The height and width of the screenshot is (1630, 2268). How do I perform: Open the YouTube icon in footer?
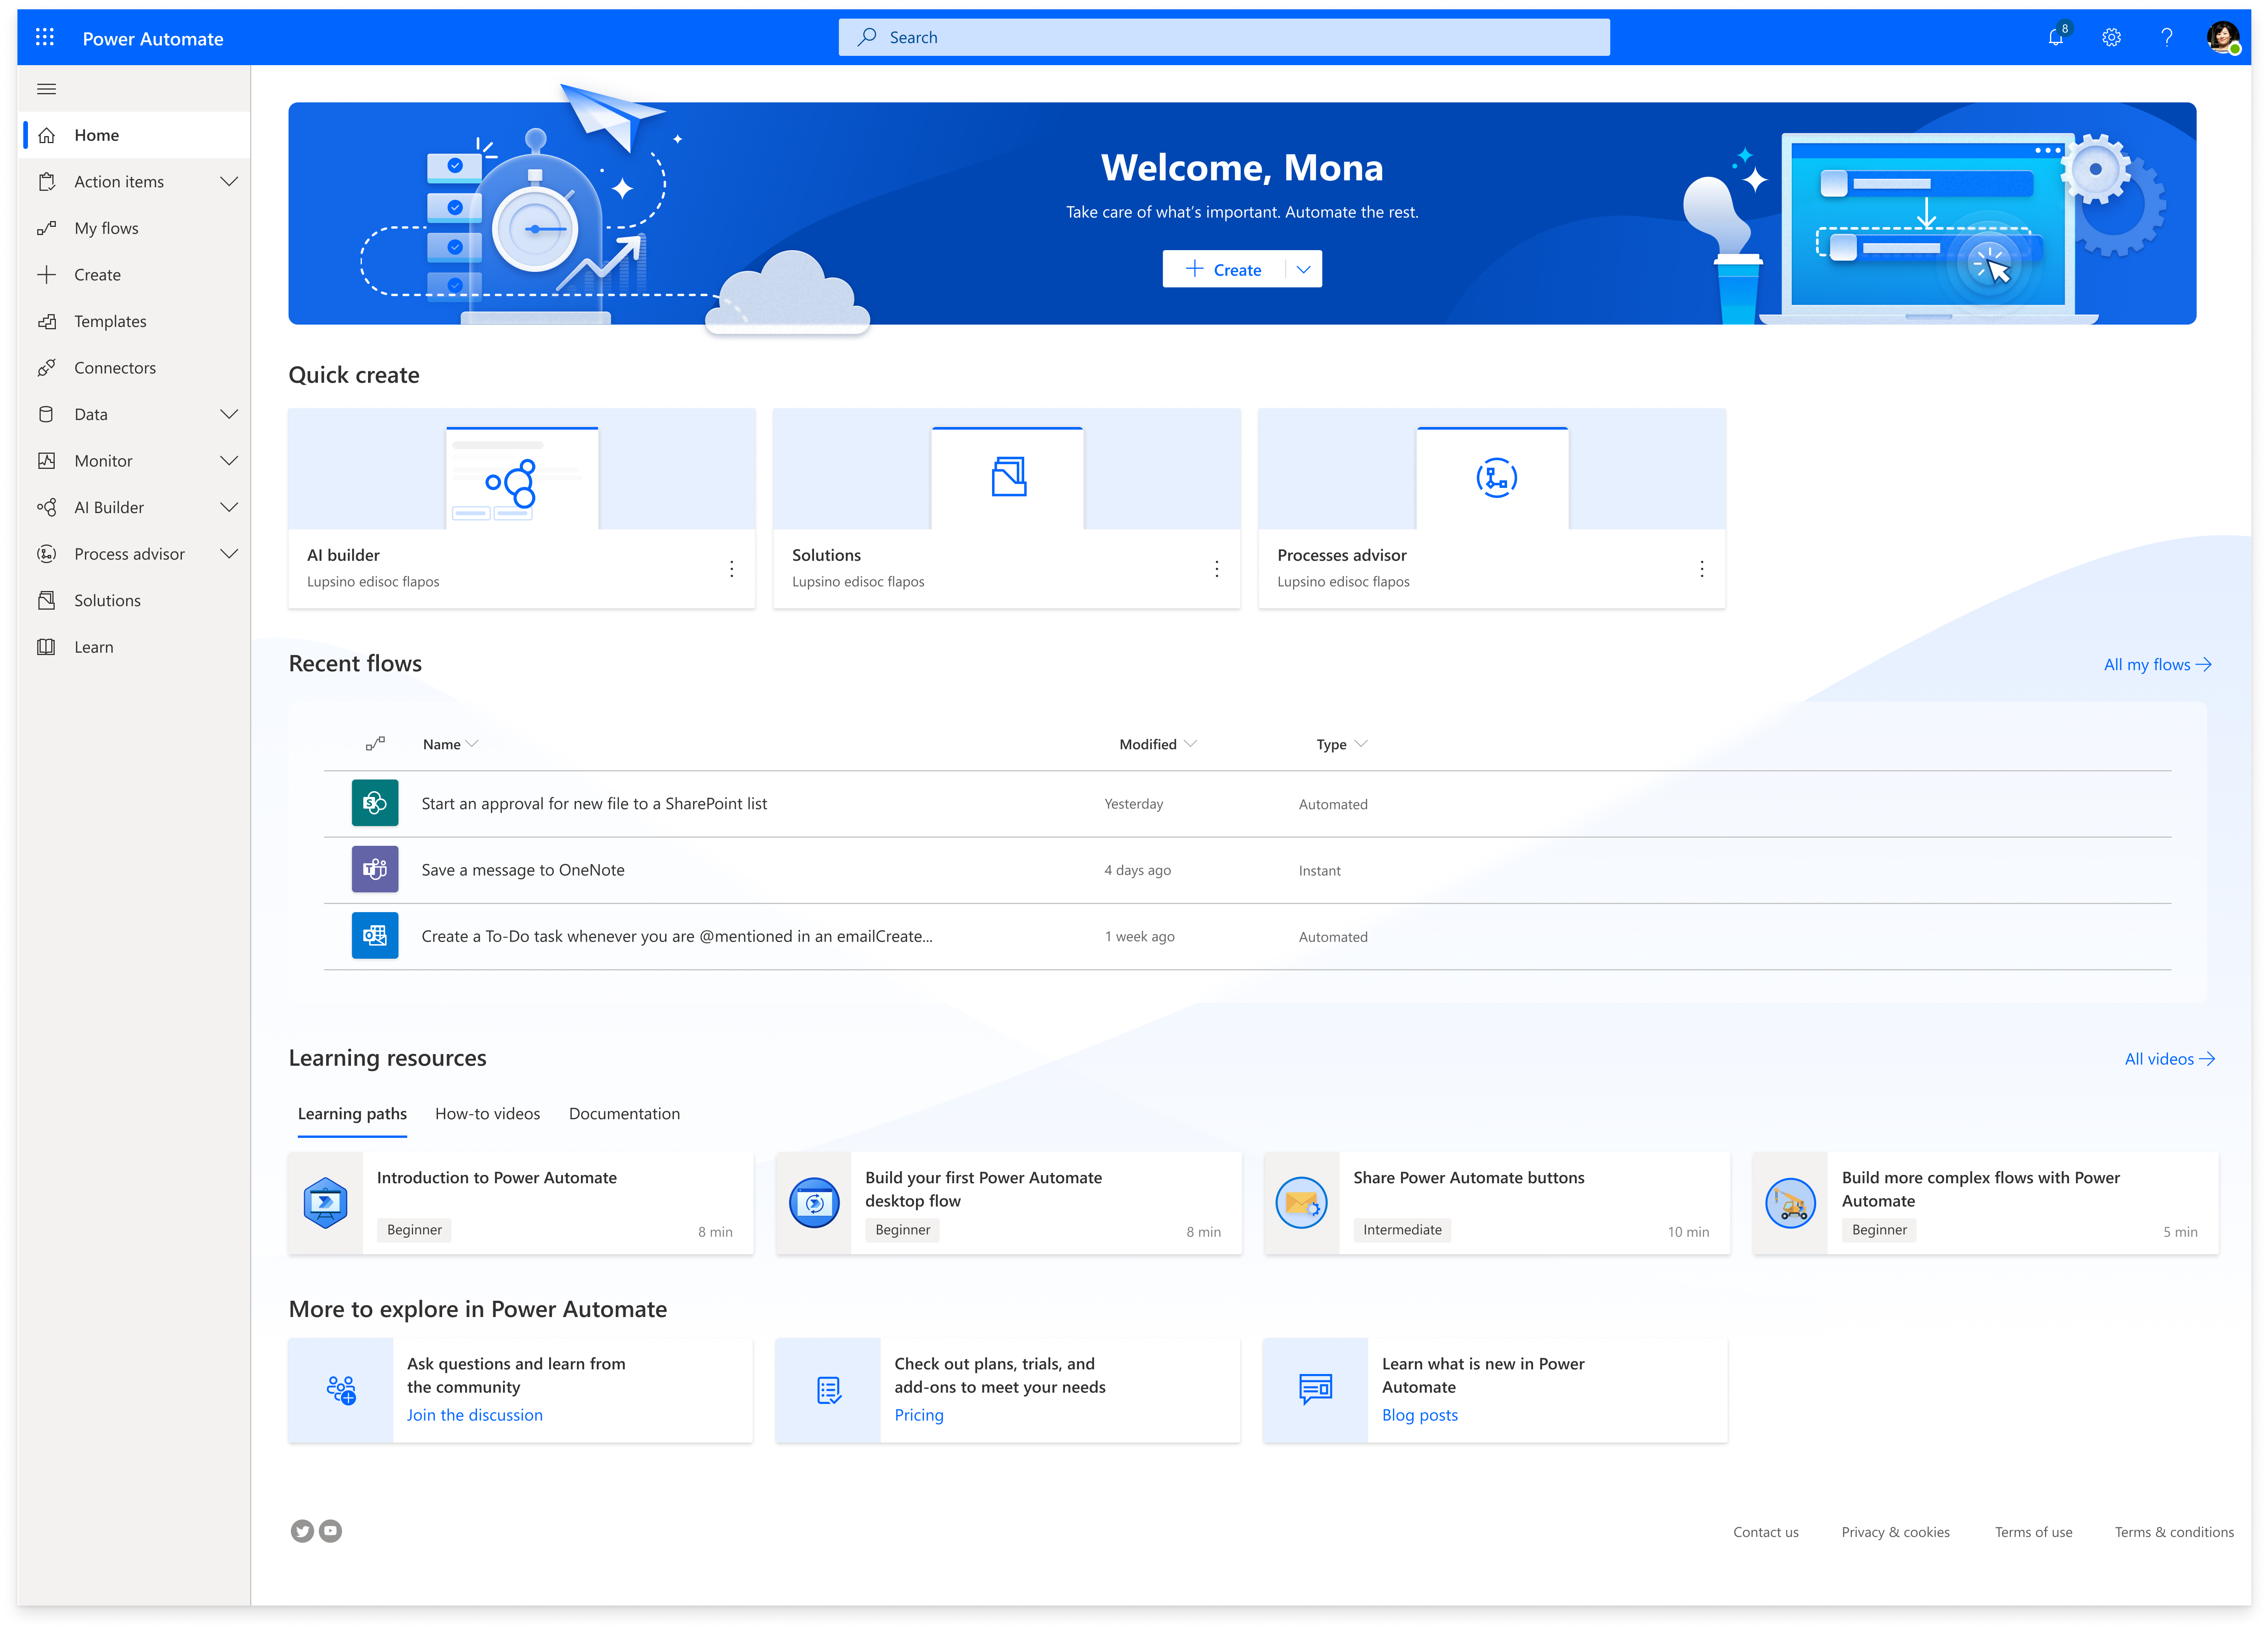[x=330, y=1531]
